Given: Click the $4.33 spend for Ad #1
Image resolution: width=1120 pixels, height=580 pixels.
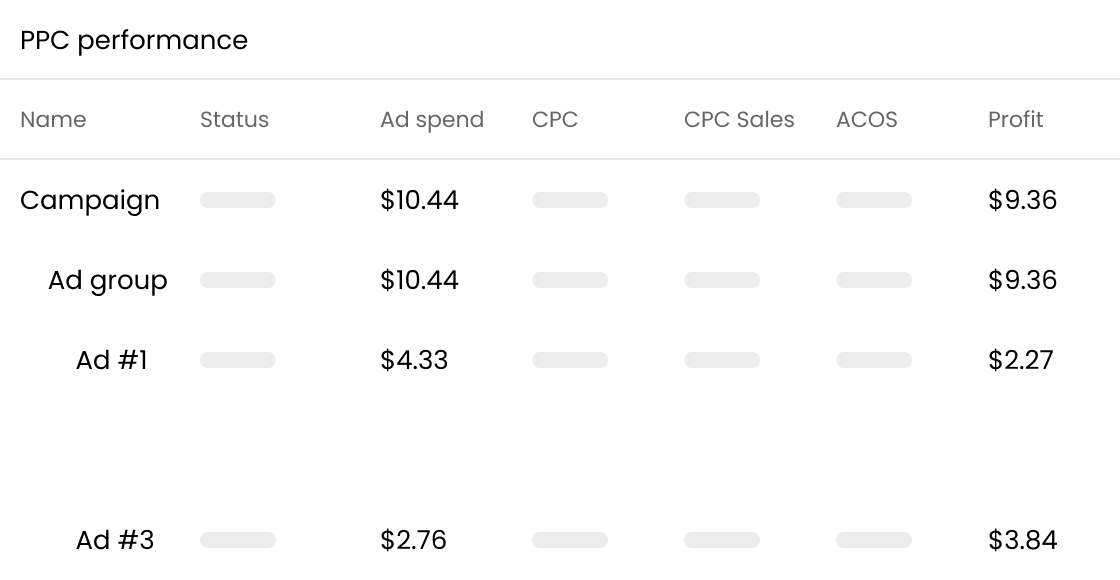Looking at the screenshot, I should 414,360.
